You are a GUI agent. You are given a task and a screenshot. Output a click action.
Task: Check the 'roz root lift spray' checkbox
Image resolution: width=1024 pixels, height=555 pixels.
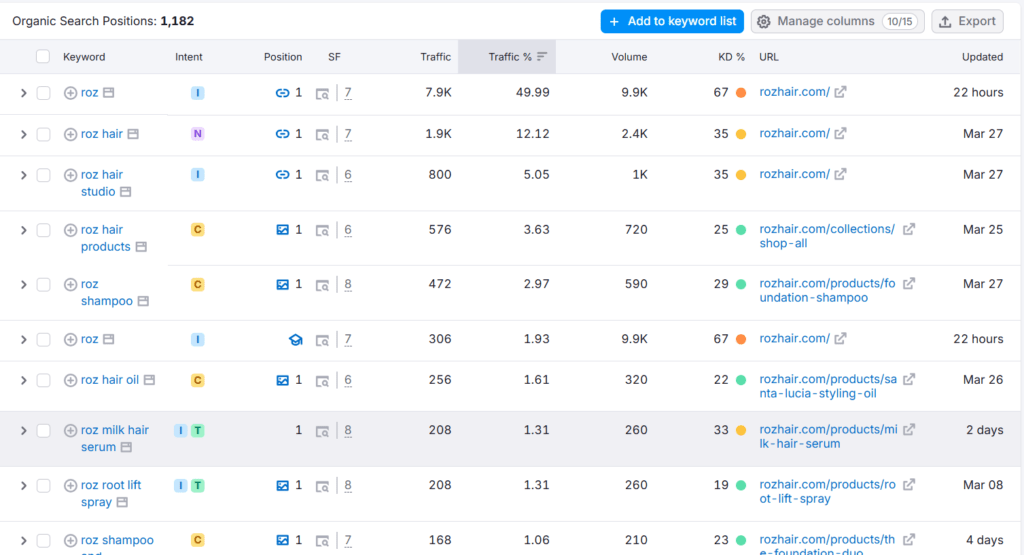43,485
